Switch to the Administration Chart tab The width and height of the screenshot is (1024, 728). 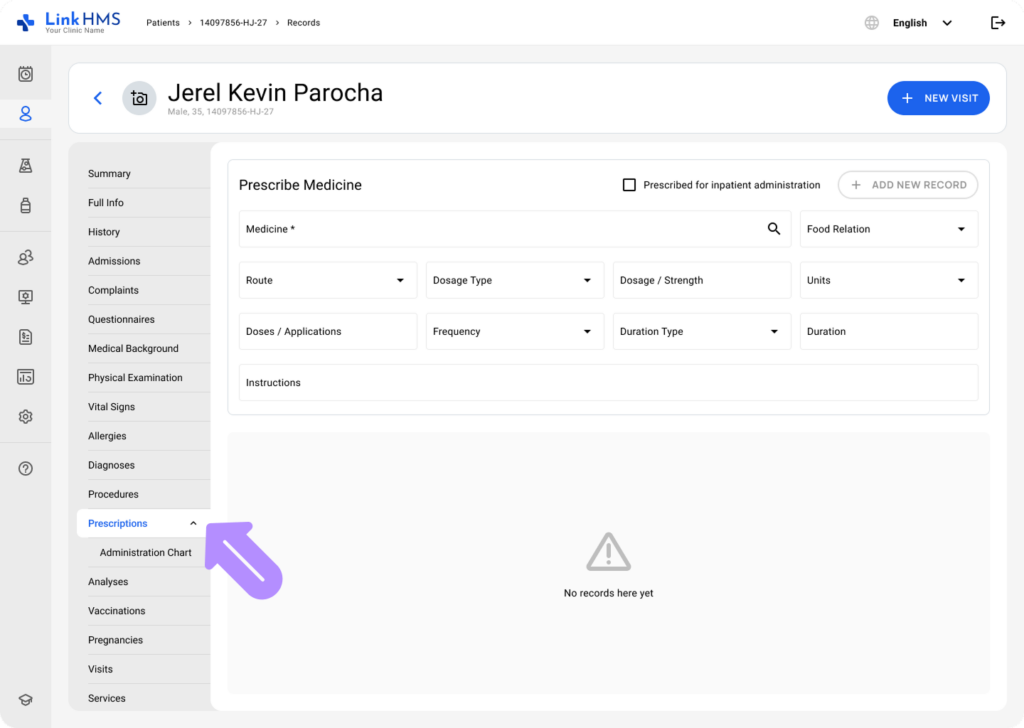click(145, 552)
